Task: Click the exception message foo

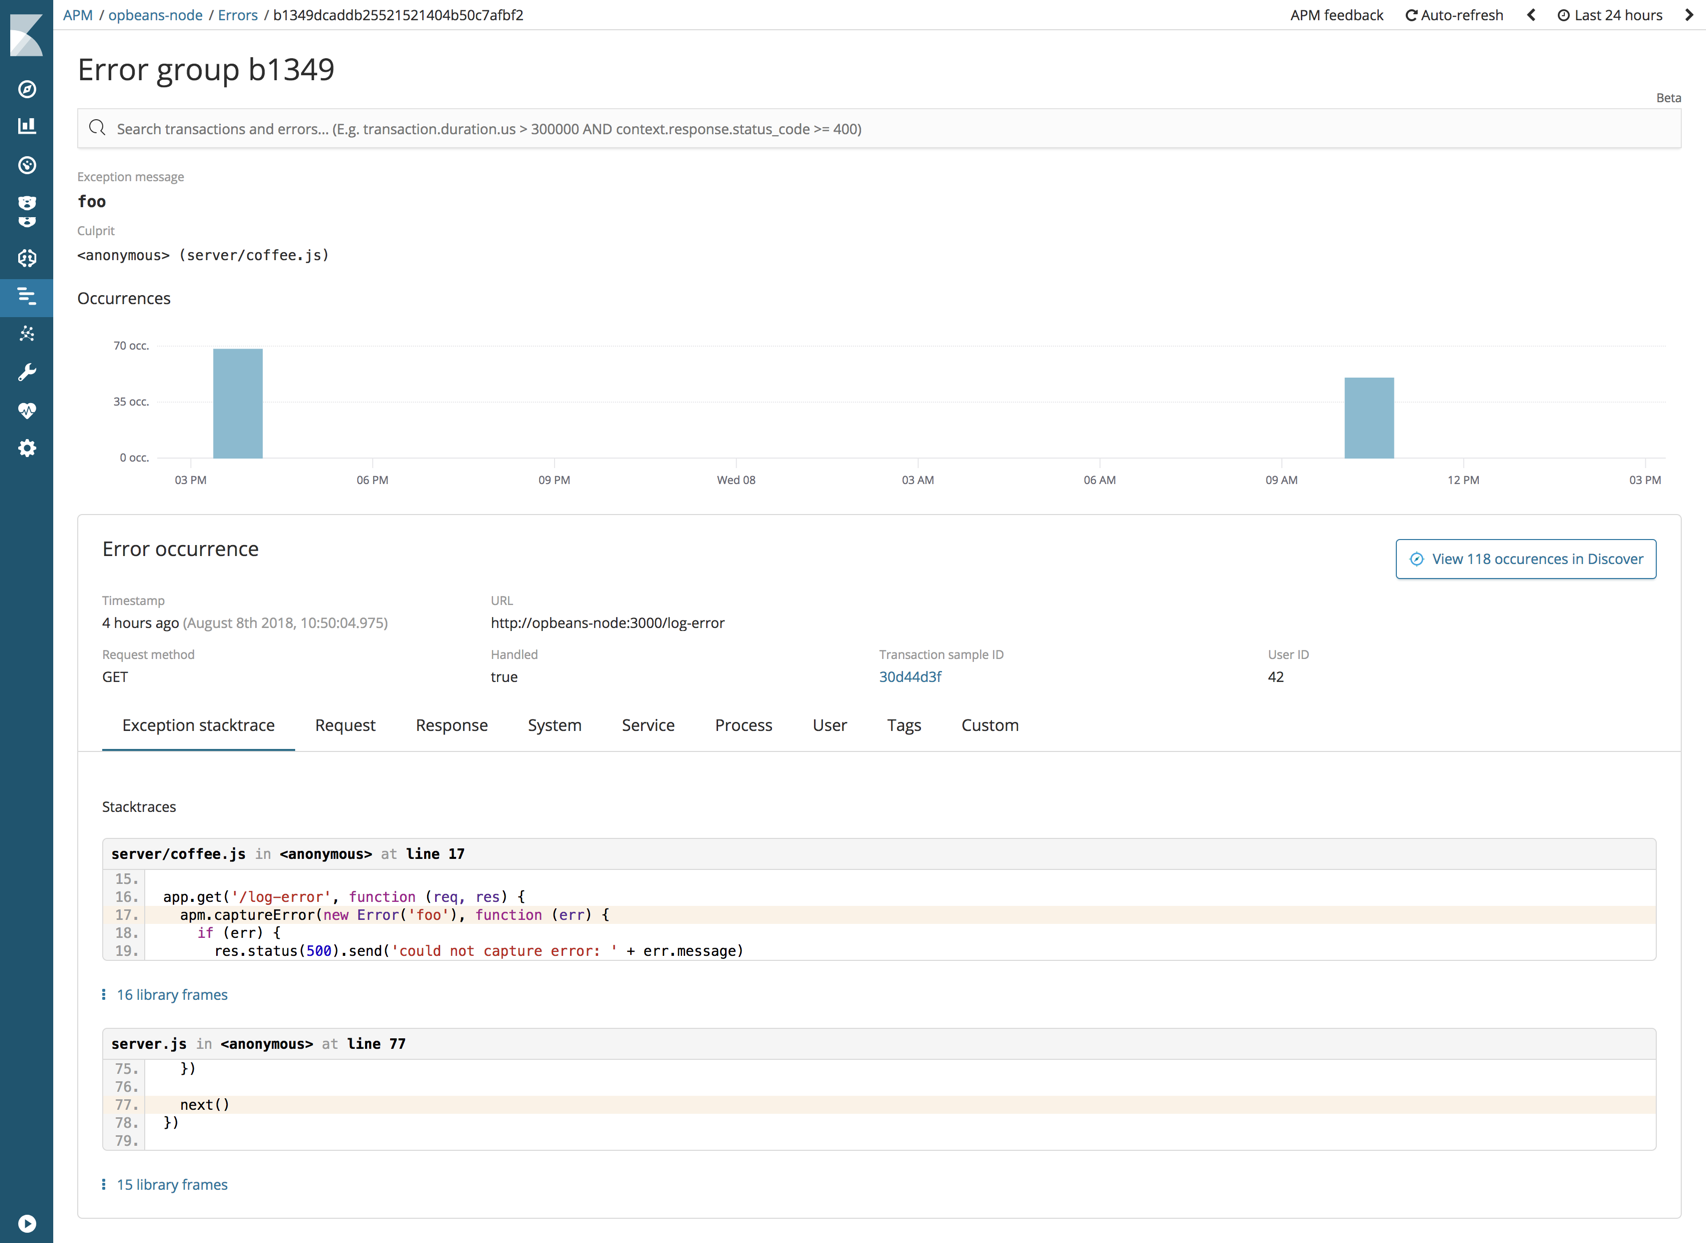Action: 92,201
